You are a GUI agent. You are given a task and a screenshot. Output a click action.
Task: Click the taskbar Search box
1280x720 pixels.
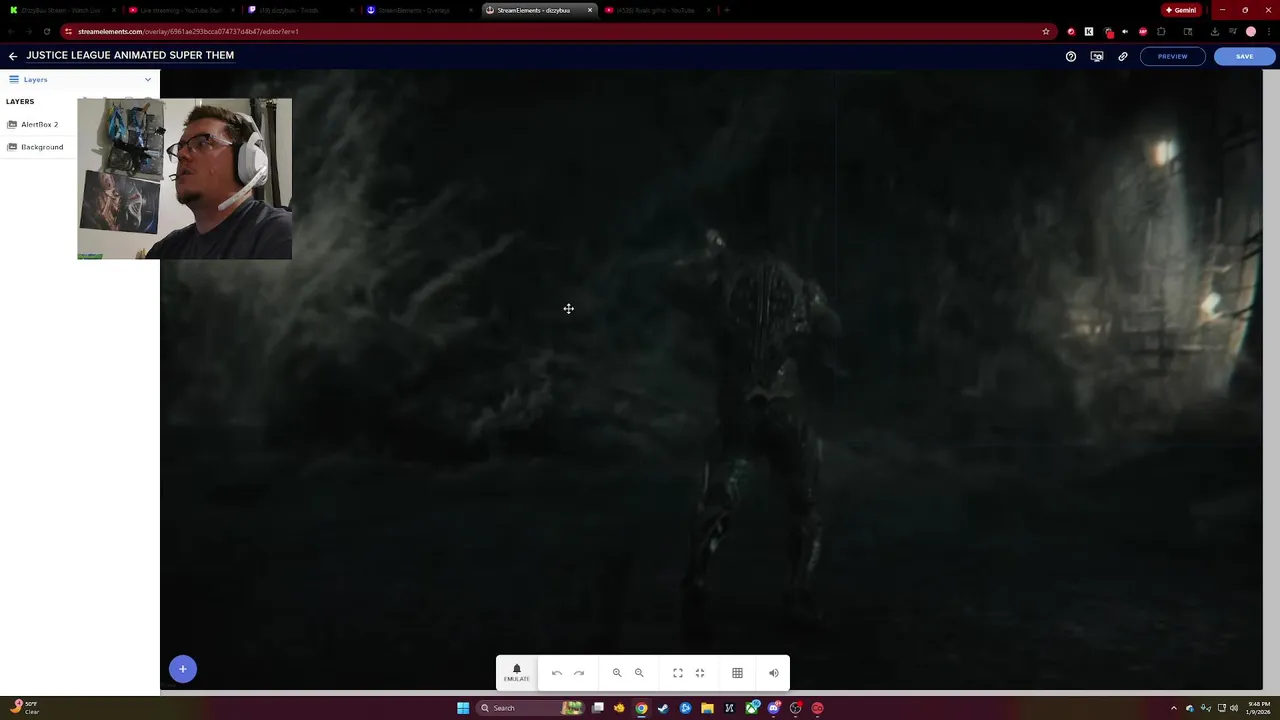[x=529, y=708]
